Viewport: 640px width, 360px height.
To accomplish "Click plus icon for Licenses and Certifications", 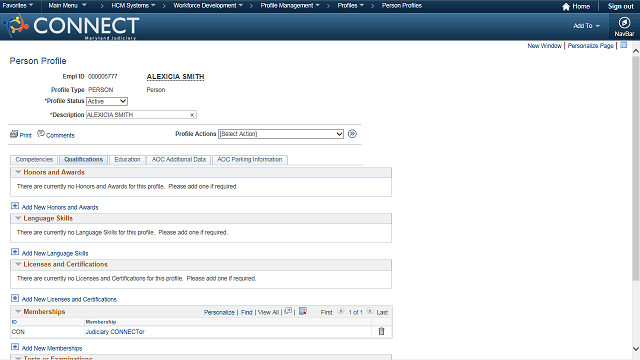I will coord(15,298).
